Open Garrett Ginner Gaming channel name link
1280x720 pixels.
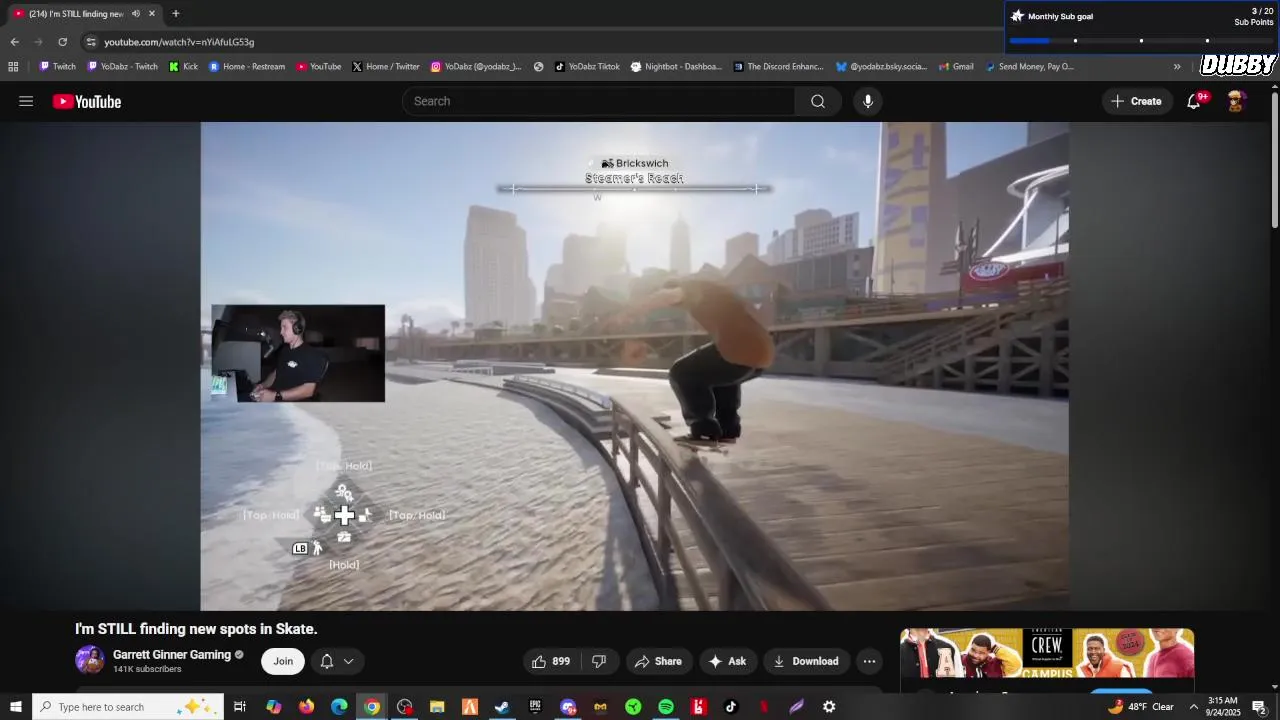click(172, 655)
